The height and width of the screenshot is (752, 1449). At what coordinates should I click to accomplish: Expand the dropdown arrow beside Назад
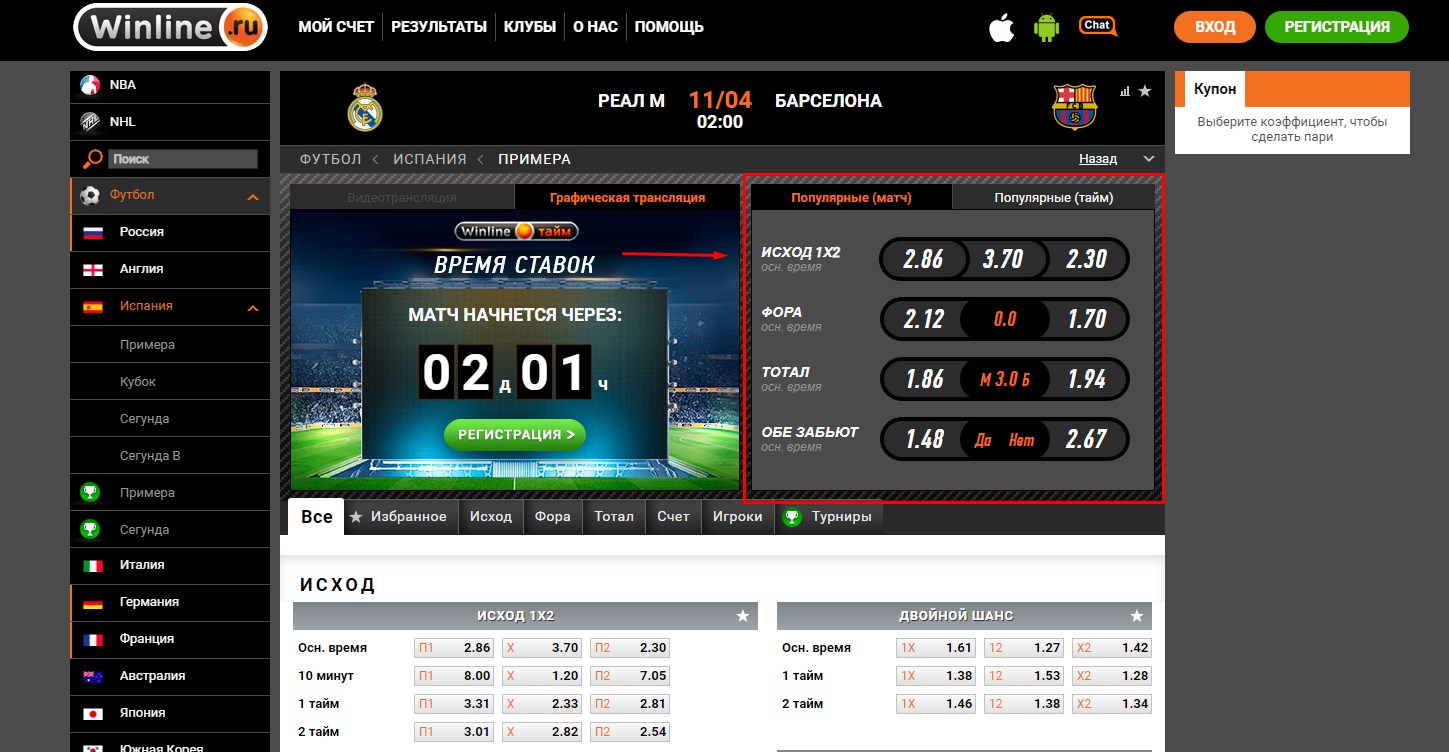point(1148,159)
